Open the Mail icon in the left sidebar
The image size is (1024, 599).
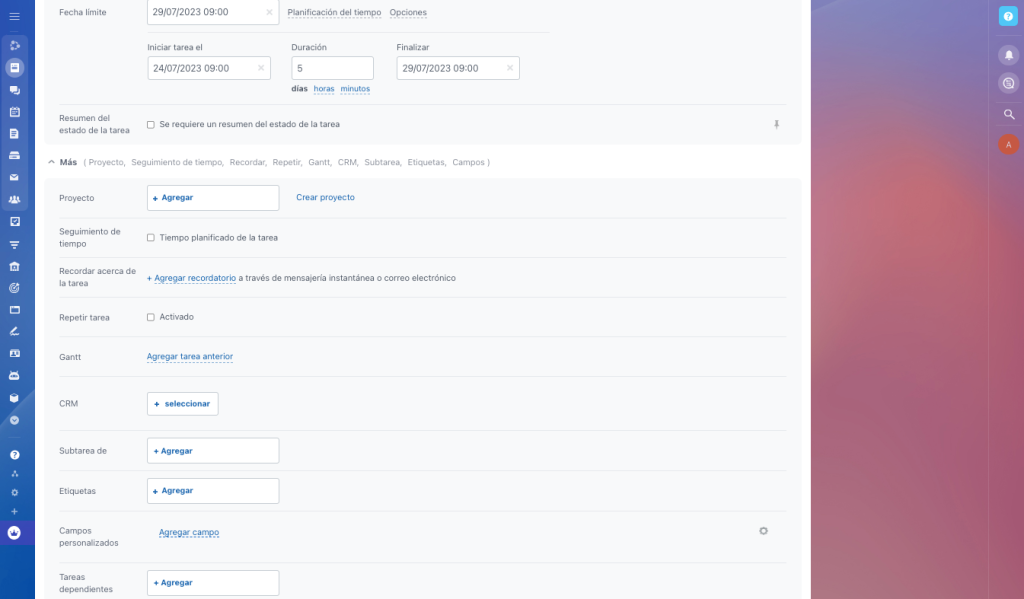[x=14, y=177]
